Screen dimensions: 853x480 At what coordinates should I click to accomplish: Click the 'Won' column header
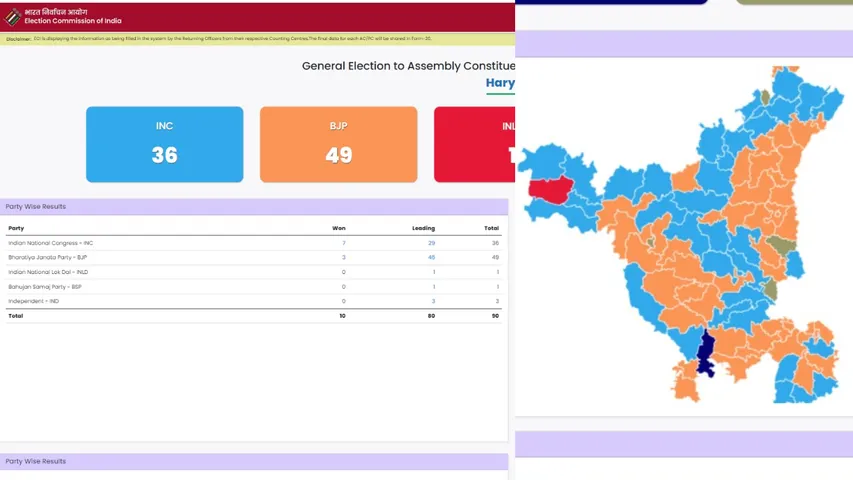click(339, 228)
